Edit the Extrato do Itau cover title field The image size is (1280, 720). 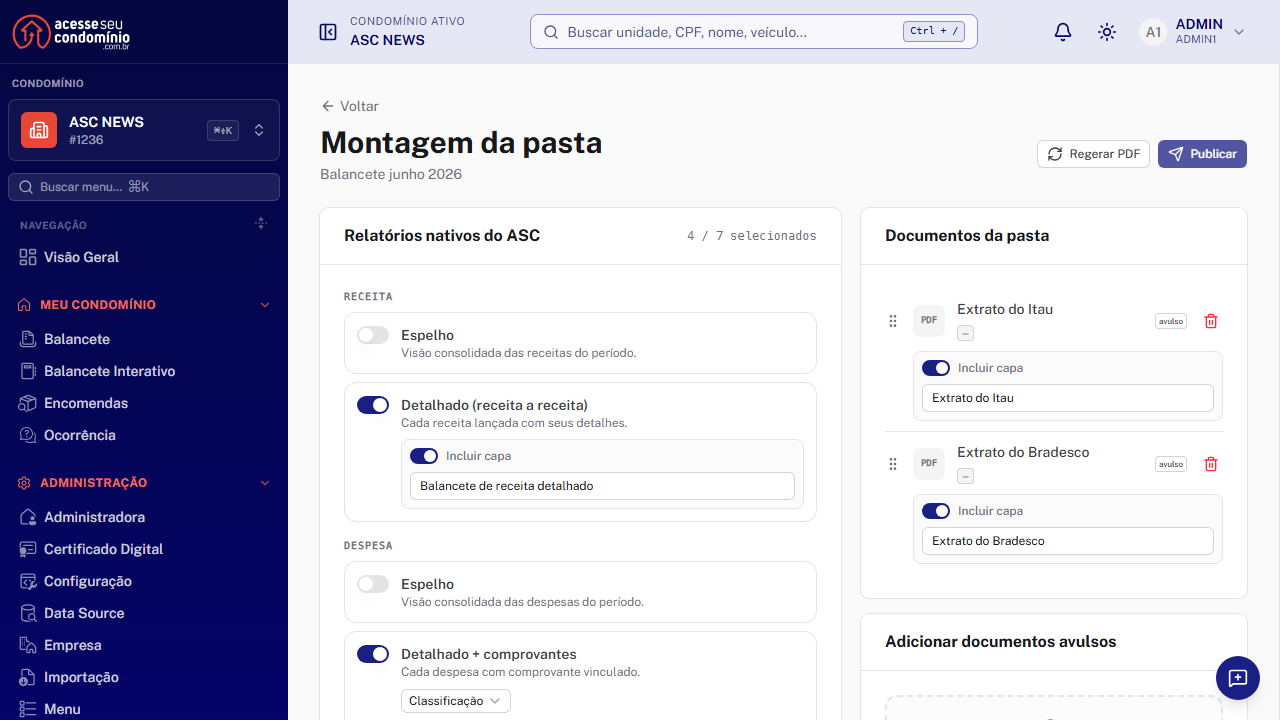click(x=1067, y=398)
